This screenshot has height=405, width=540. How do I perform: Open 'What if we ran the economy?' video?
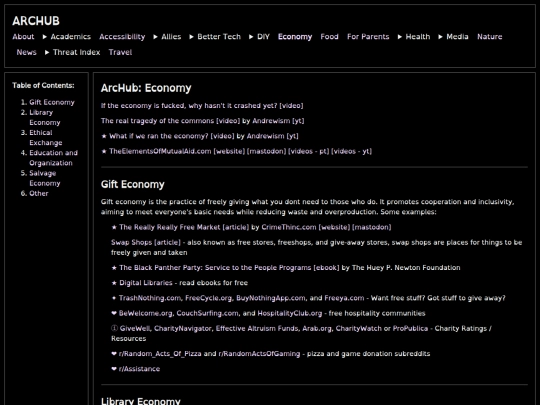(172, 136)
